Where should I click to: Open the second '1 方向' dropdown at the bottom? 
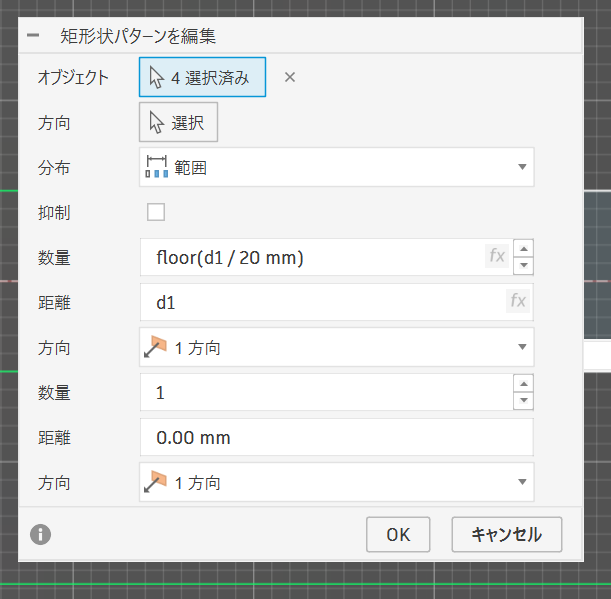(337, 482)
